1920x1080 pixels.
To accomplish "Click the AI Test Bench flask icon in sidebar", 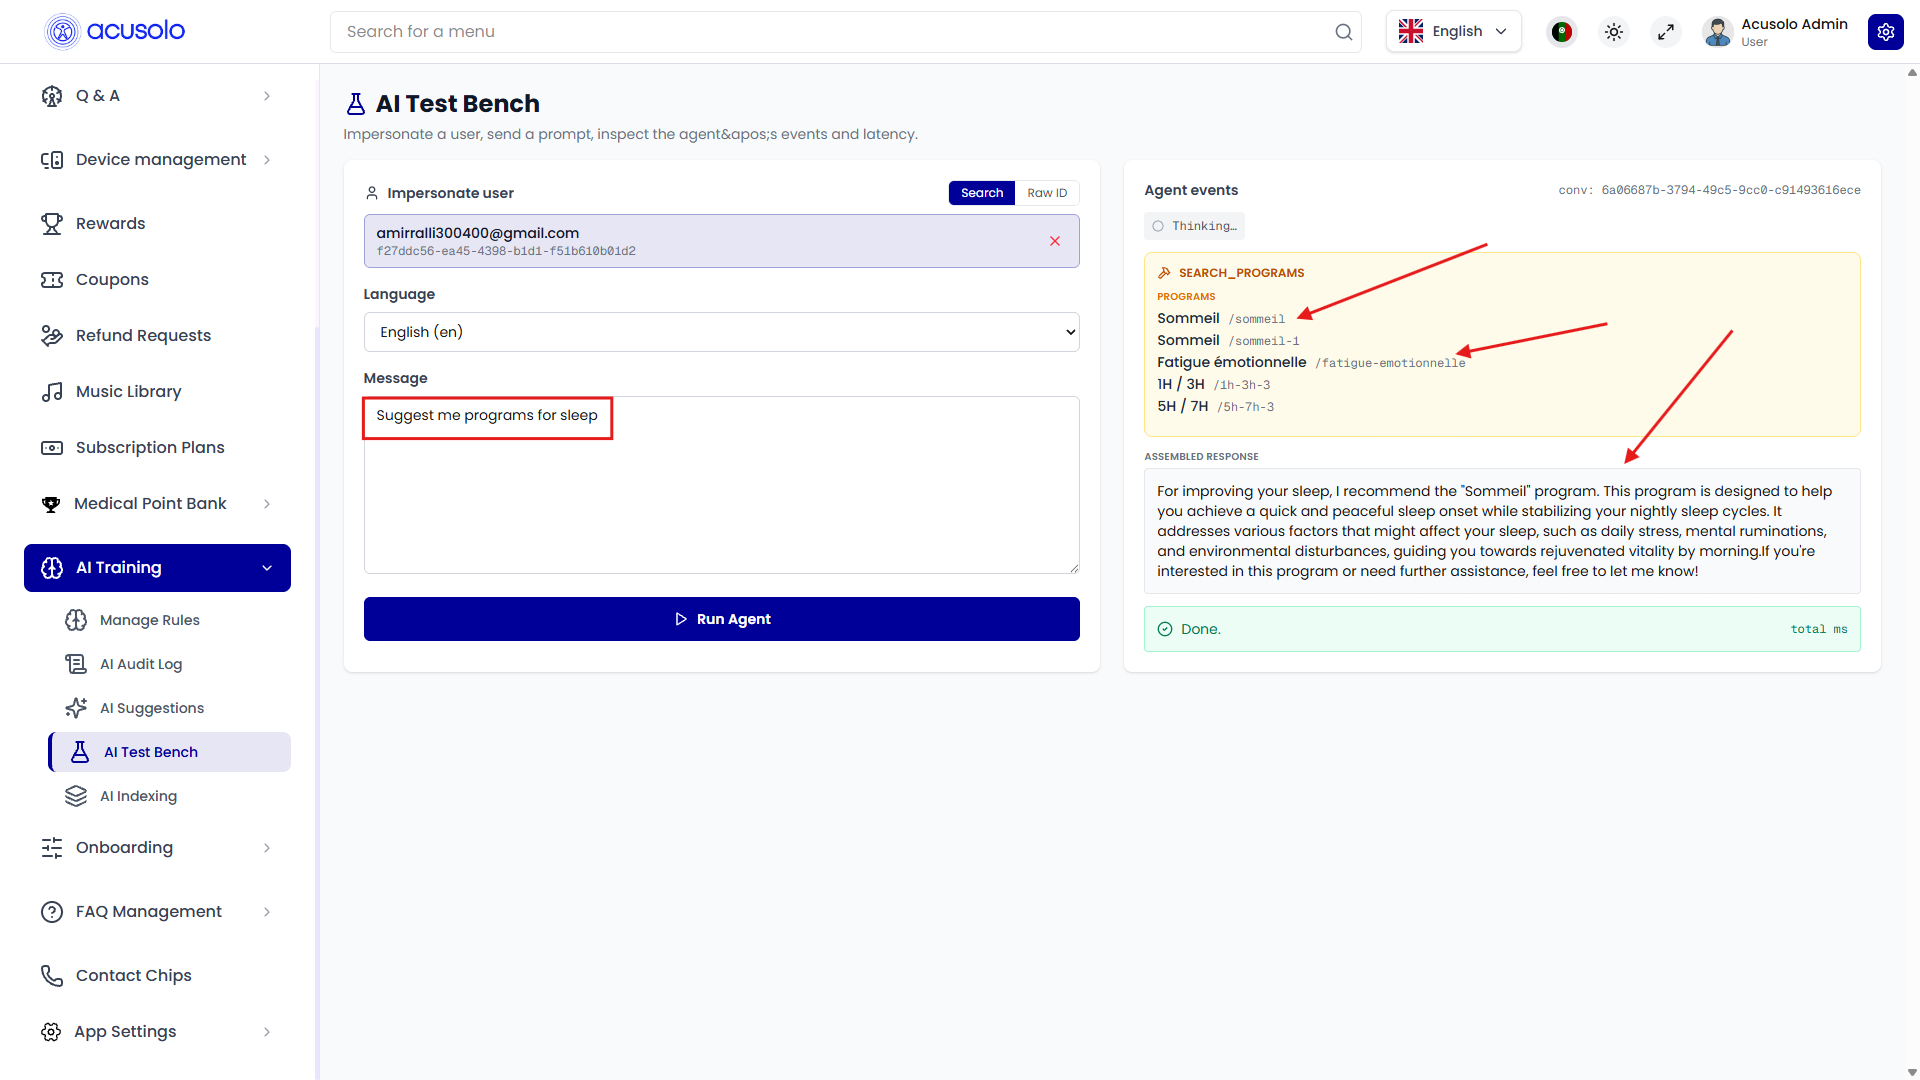I will click(80, 752).
